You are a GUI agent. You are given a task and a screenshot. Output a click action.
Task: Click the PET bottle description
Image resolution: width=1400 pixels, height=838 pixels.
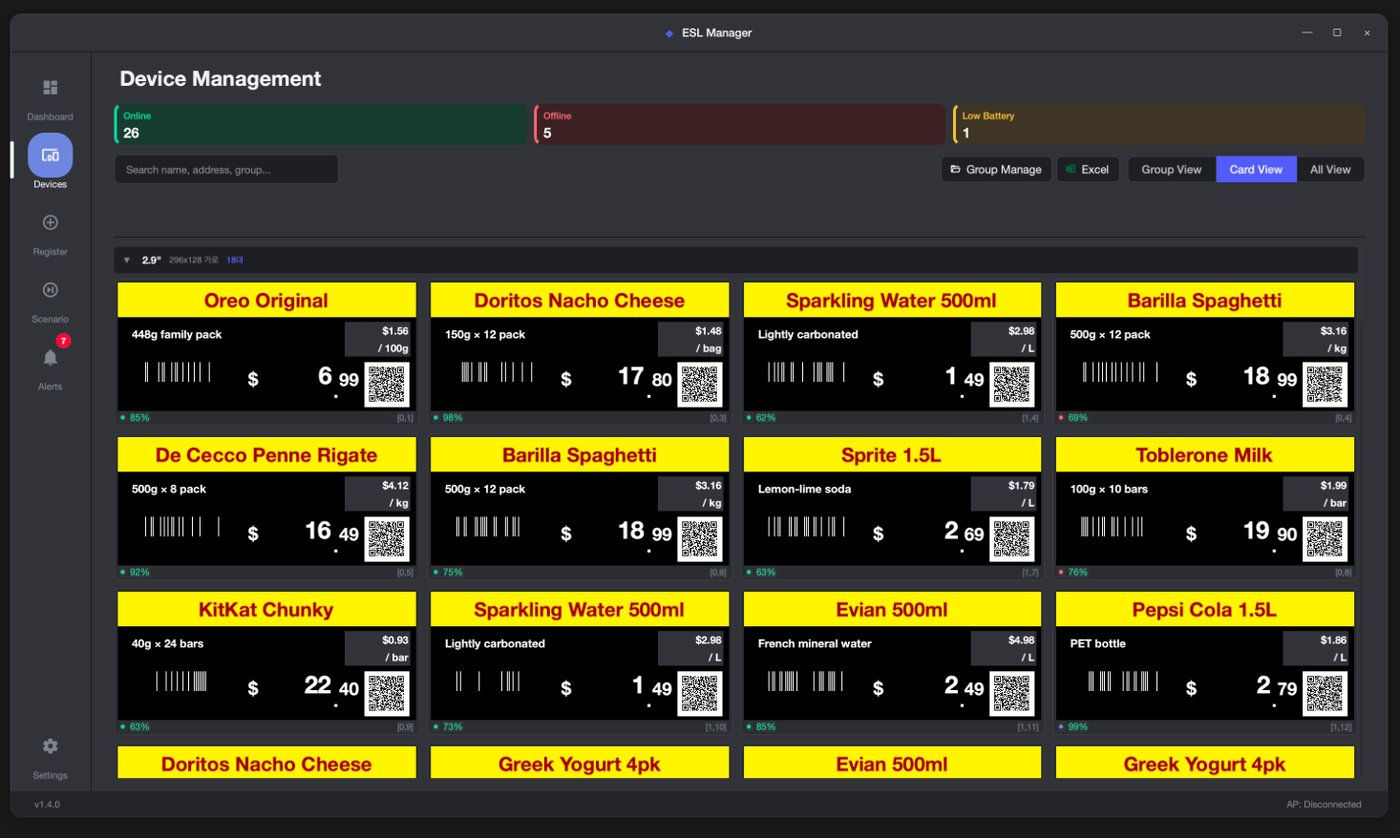point(1097,644)
